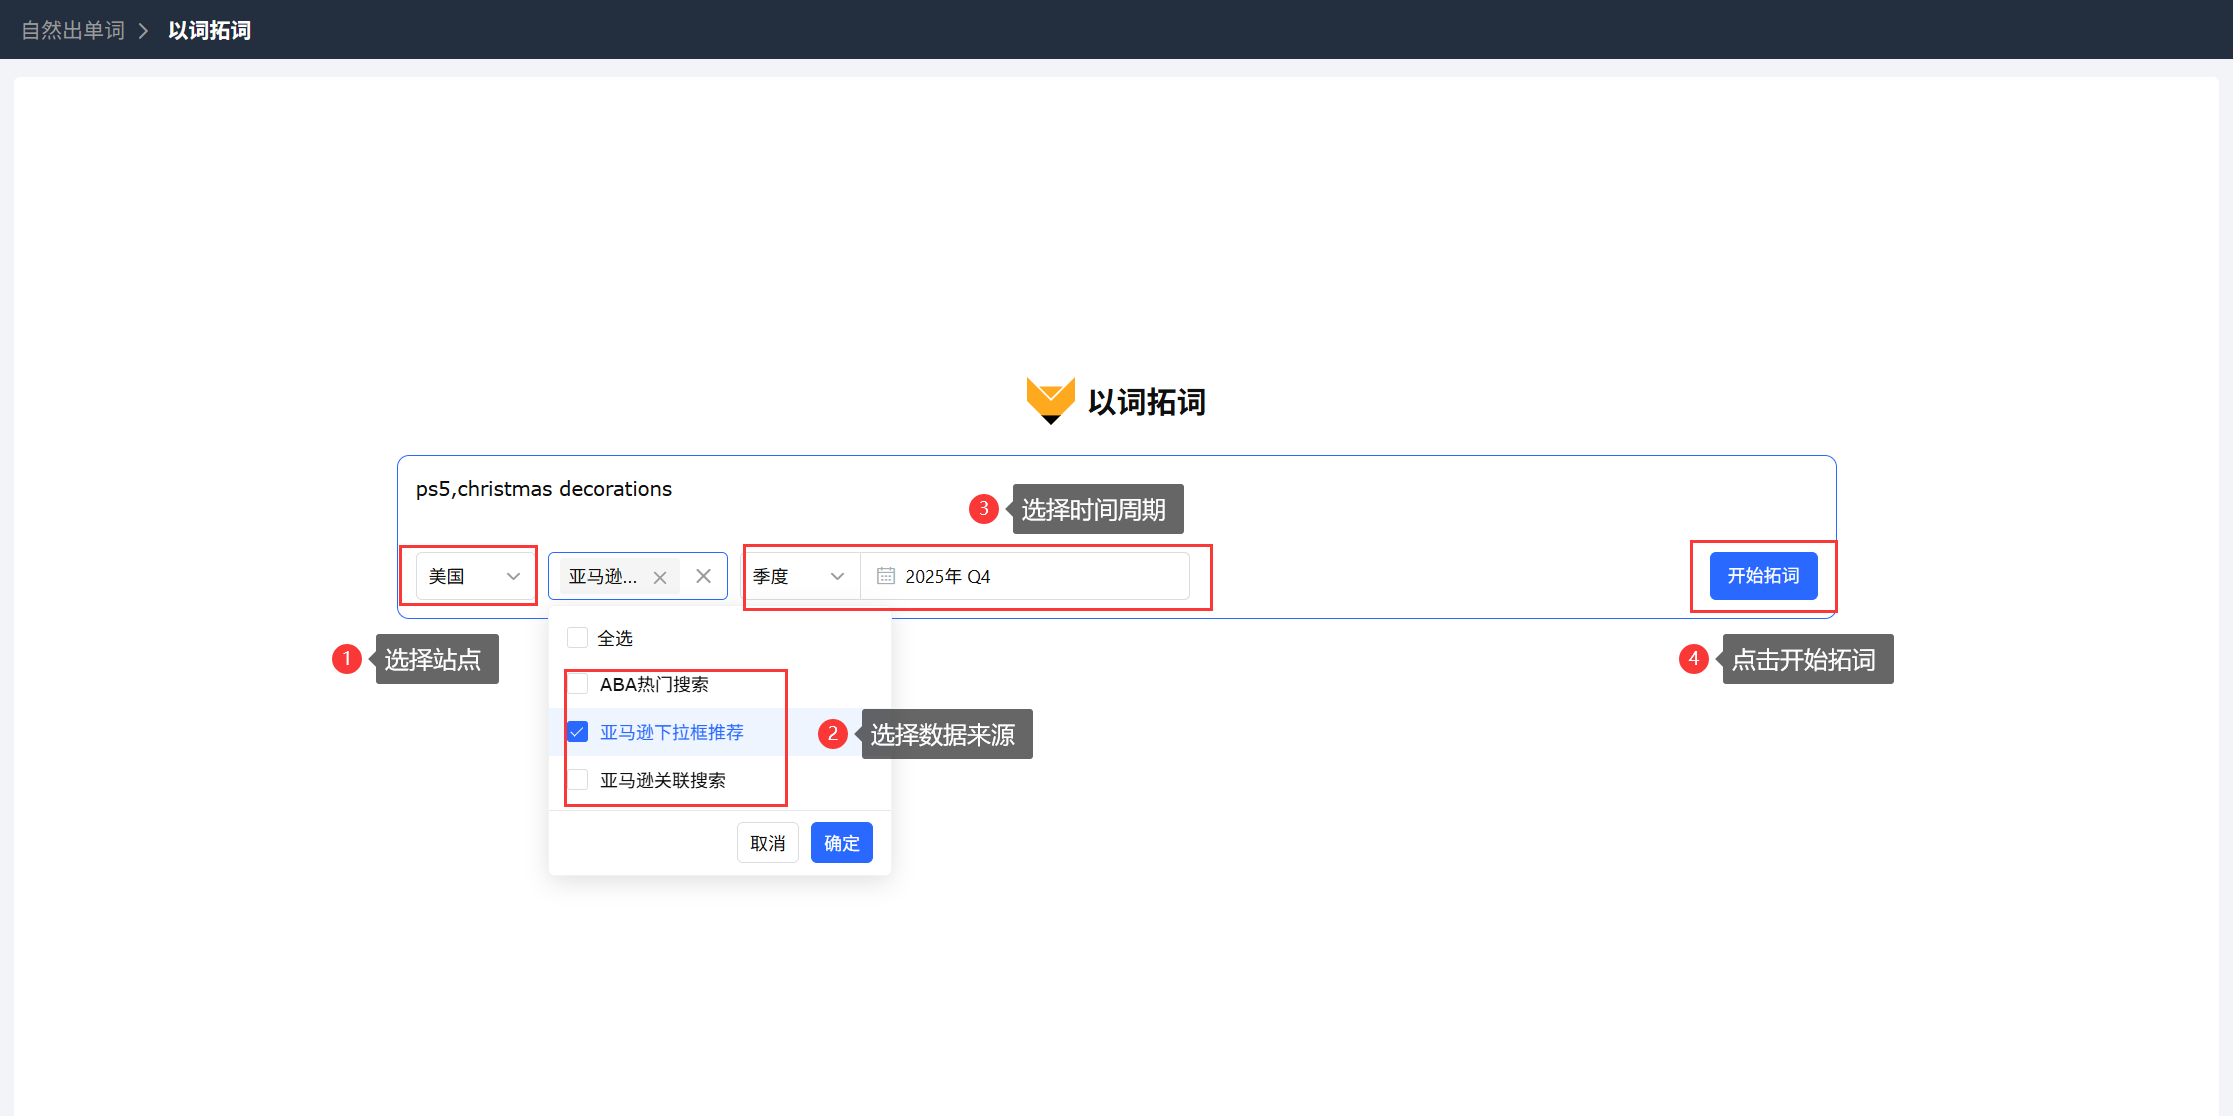Tick 亚马逊关联搜索 checkbox
Viewport: 2233px width, 1116px height.
578,780
